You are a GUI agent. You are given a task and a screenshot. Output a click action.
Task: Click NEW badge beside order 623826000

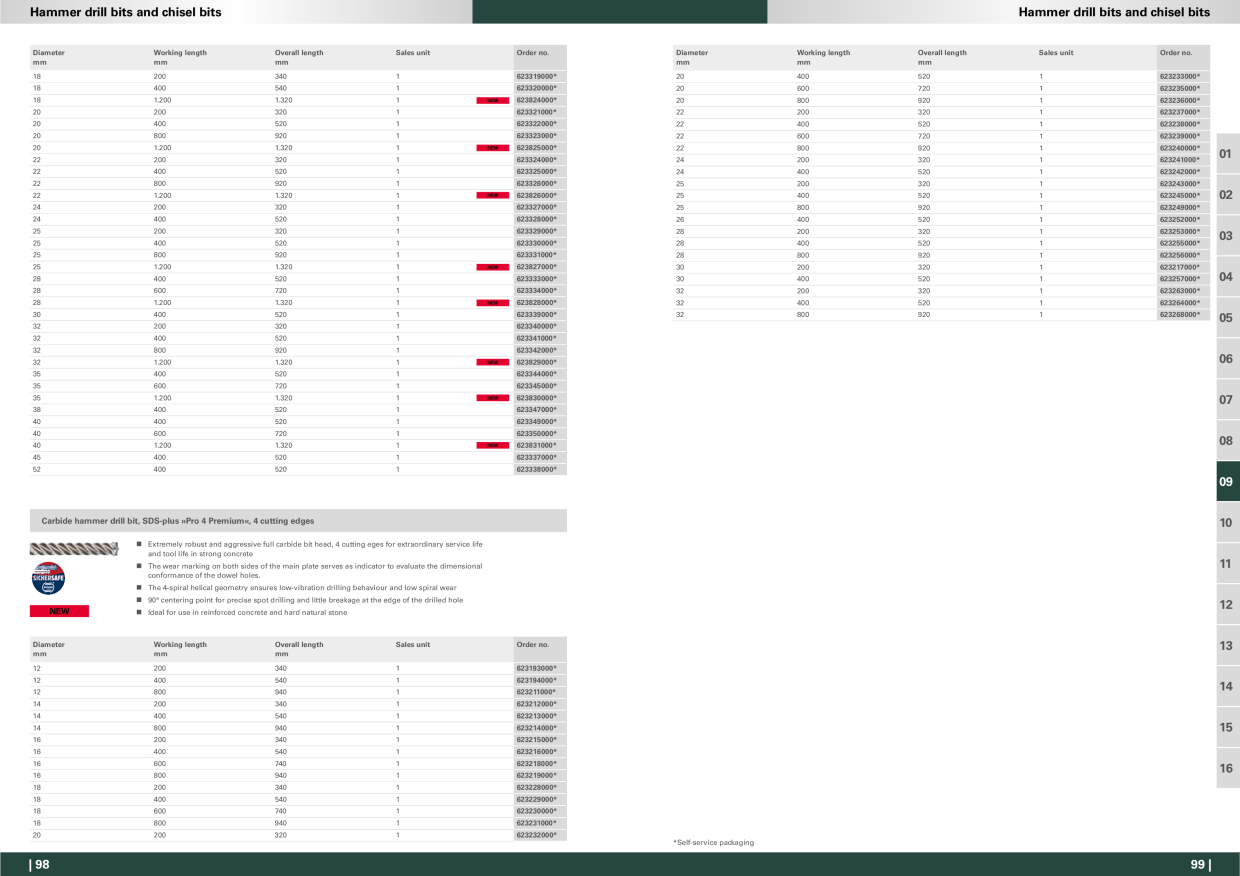point(492,195)
